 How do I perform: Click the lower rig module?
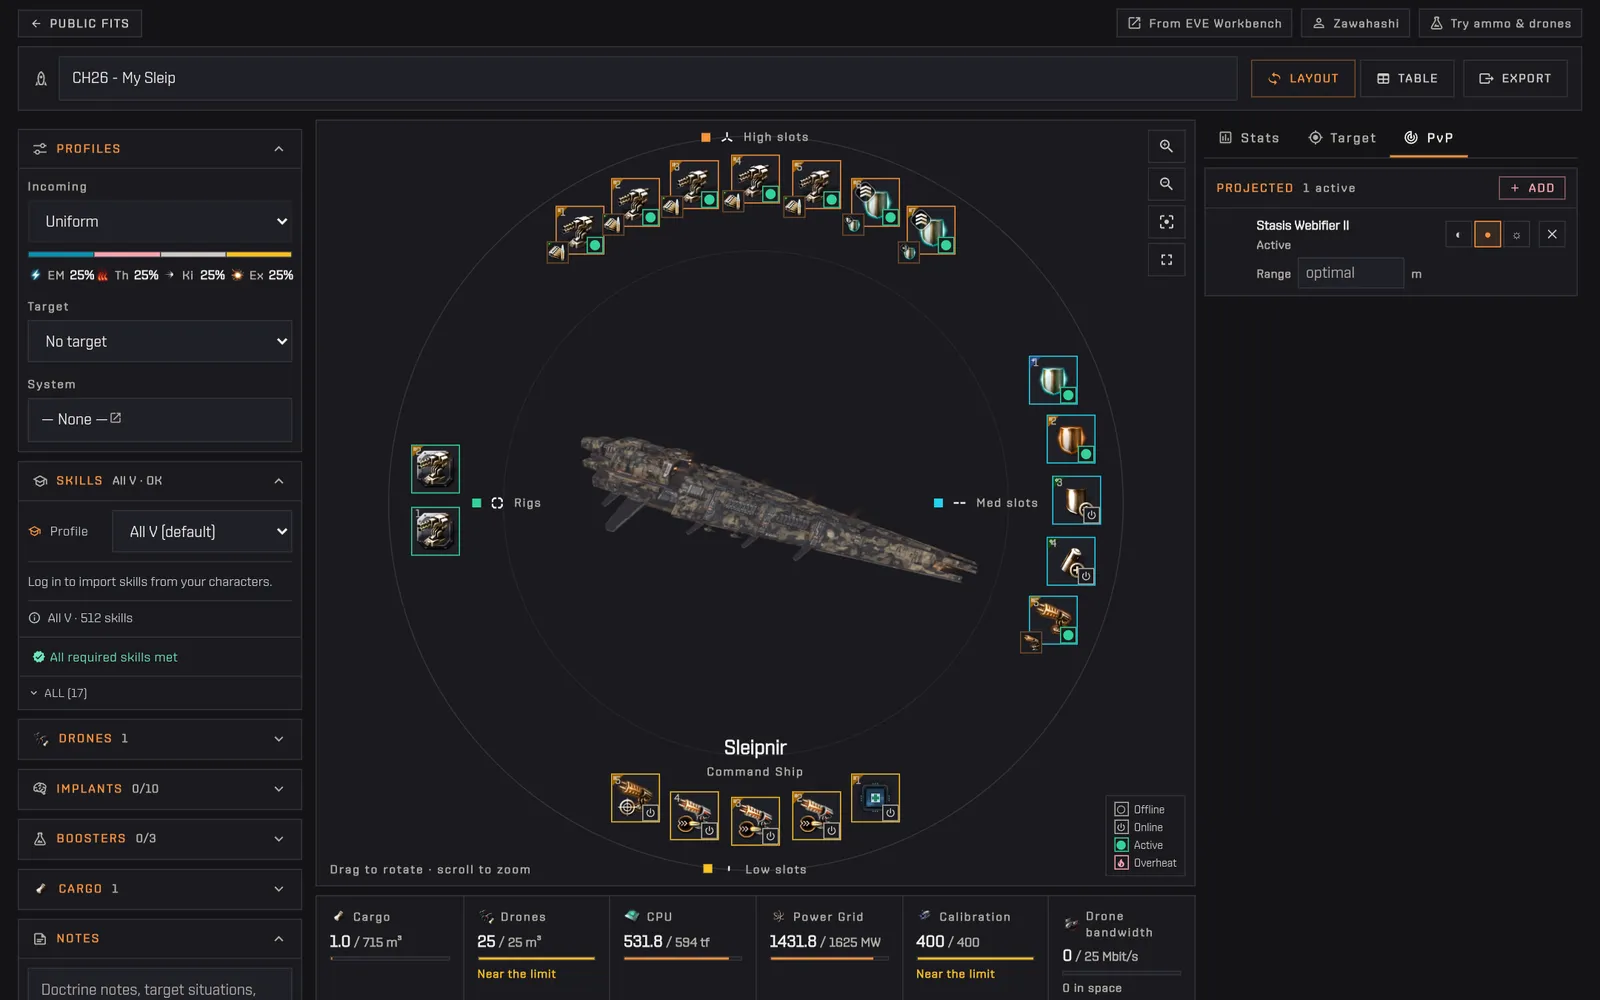[x=435, y=531]
